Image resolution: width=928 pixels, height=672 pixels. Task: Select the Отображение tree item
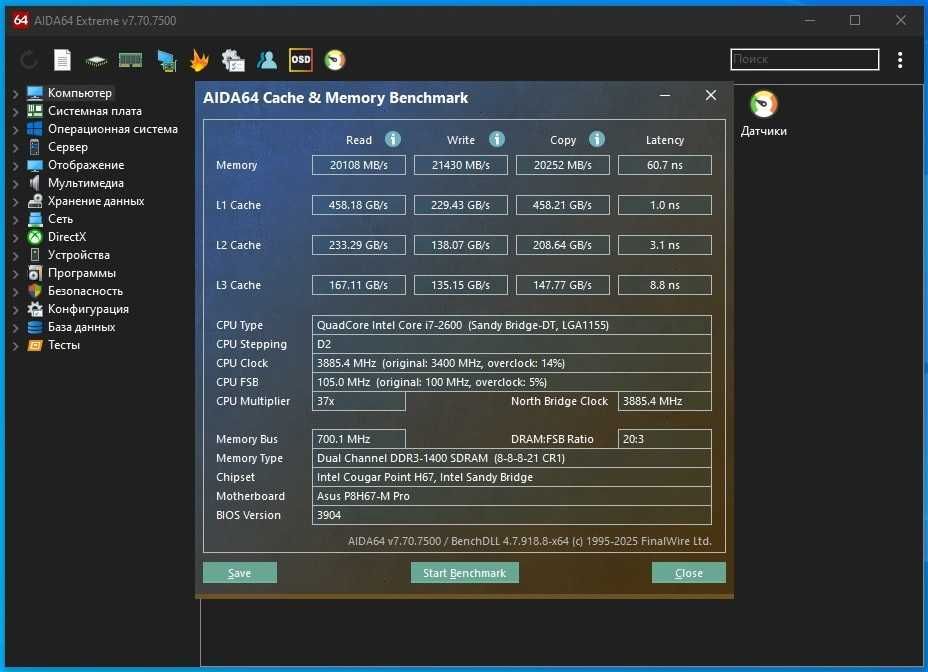[86, 165]
